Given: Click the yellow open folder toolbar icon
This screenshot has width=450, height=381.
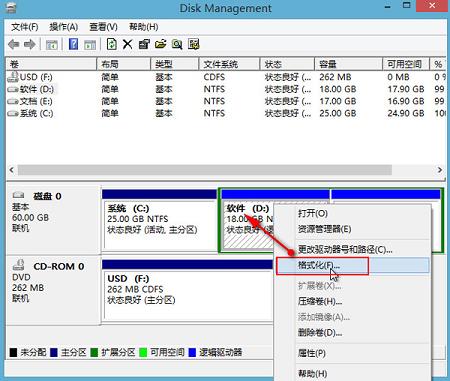Looking at the screenshot, I should pos(160,44).
